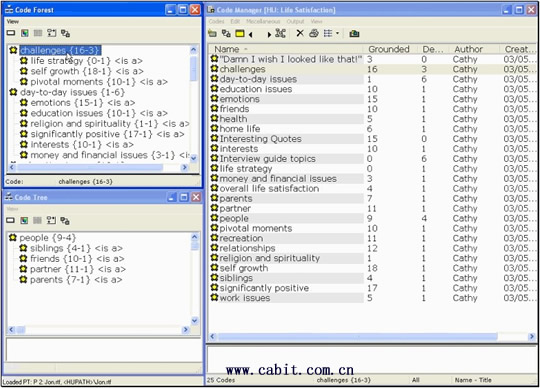Open View menu in Code Forest window
540x388 pixels.
click(x=13, y=21)
